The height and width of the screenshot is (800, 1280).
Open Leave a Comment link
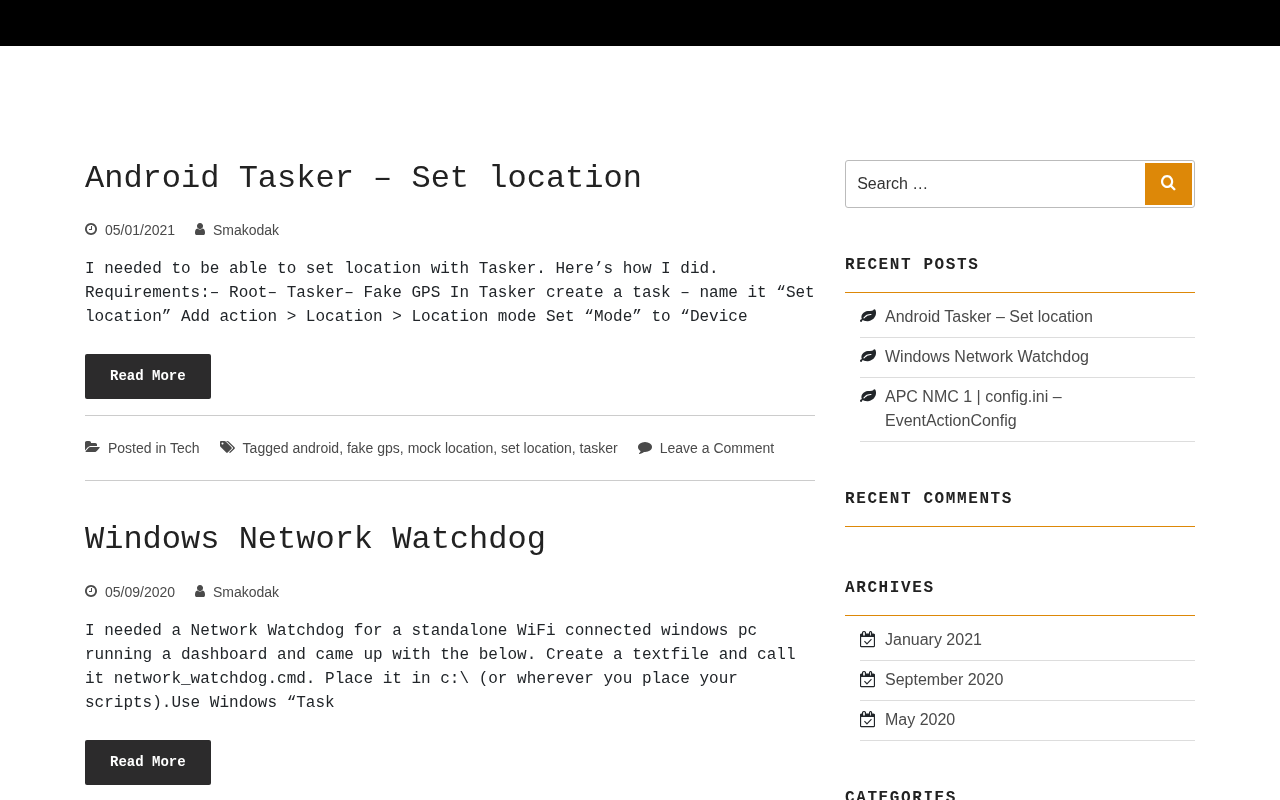pos(716,448)
